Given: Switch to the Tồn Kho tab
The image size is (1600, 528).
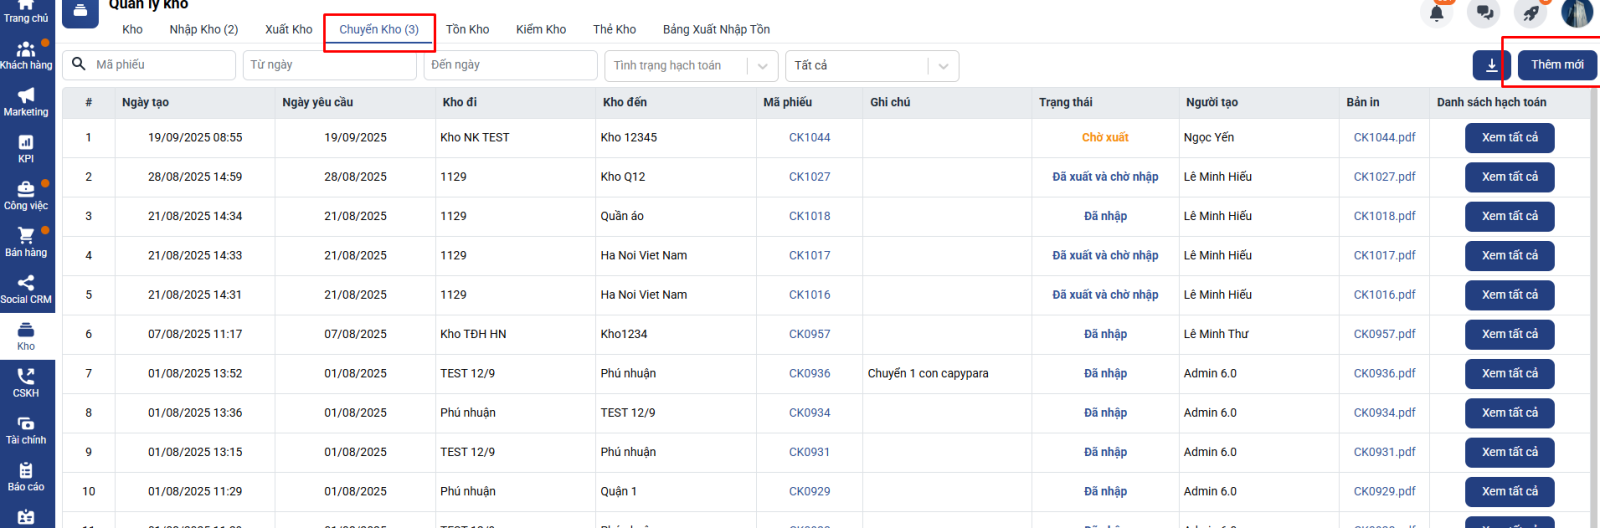Looking at the screenshot, I should click(467, 29).
